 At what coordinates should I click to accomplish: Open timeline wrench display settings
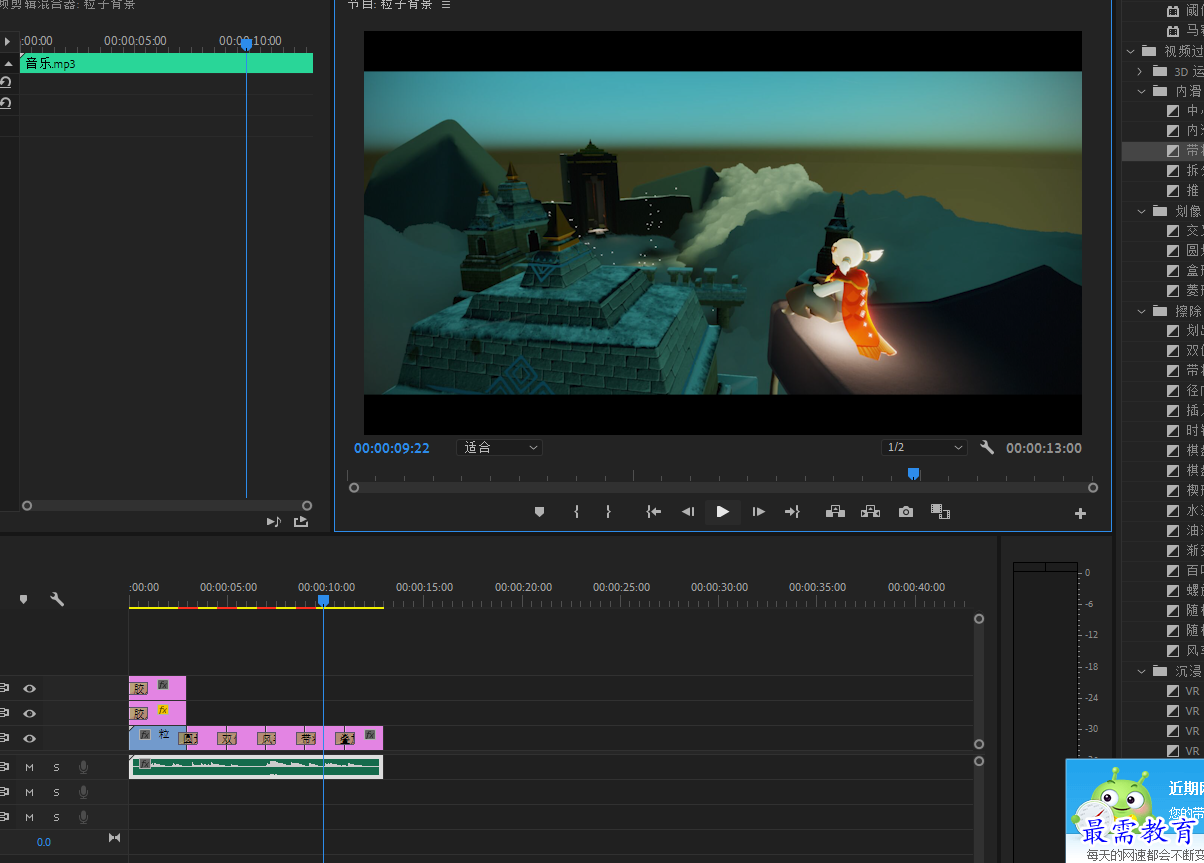click(57, 599)
